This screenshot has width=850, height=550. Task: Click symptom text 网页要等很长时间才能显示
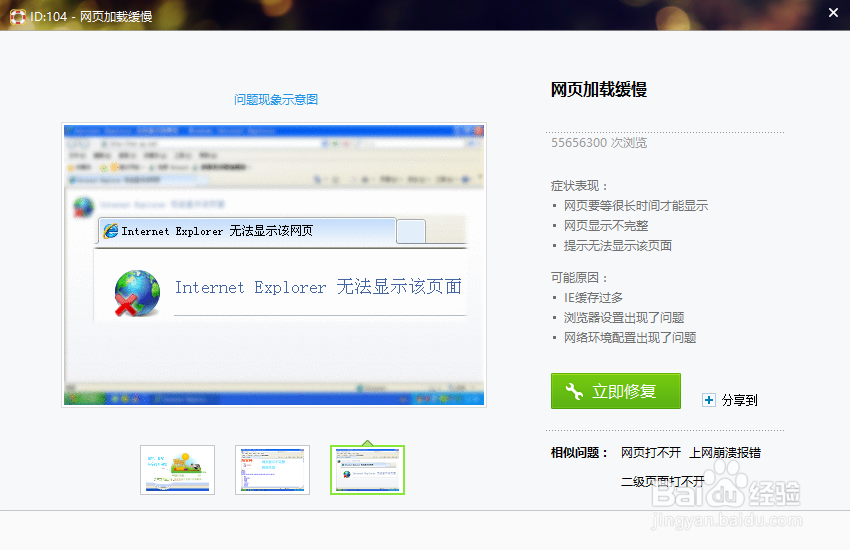(x=636, y=205)
